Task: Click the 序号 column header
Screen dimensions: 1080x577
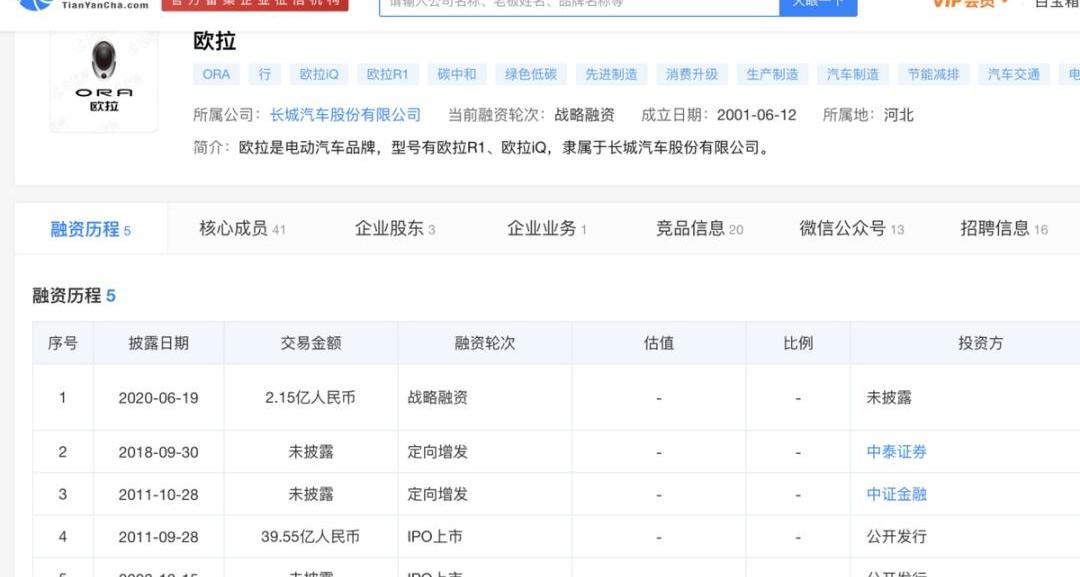Action: [x=63, y=343]
